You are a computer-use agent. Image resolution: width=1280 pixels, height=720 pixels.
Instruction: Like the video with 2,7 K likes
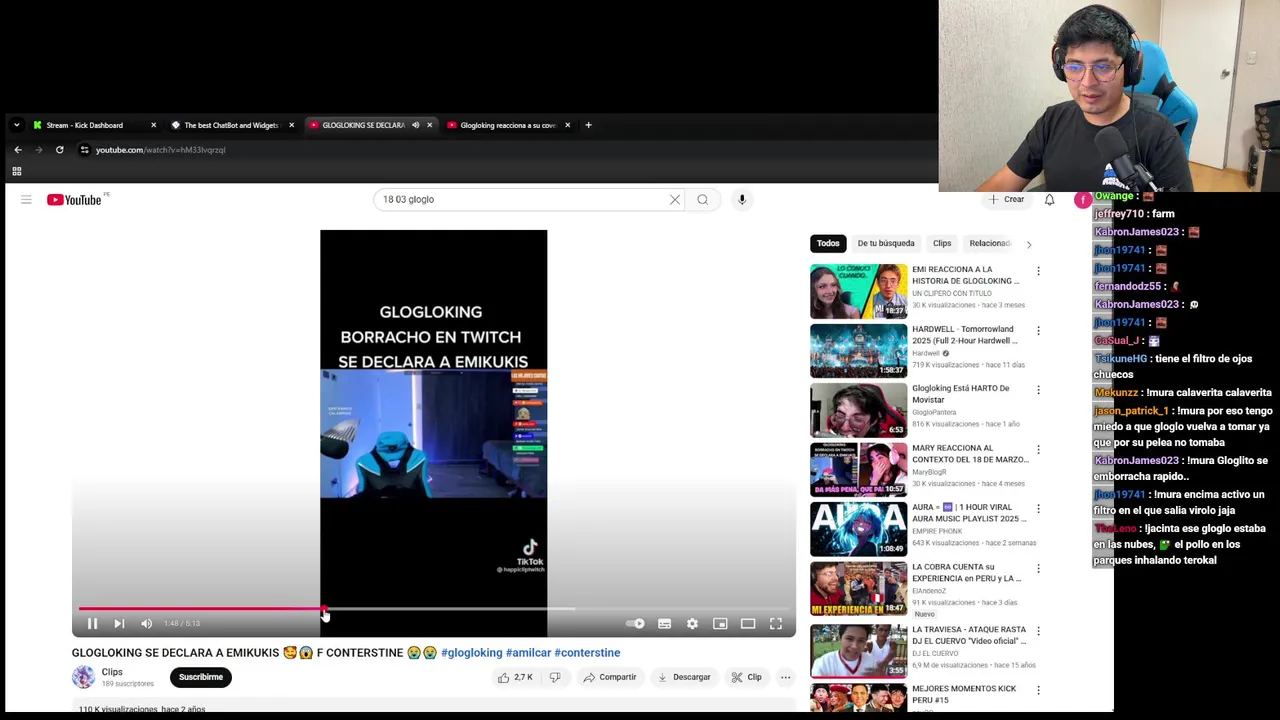coord(516,677)
